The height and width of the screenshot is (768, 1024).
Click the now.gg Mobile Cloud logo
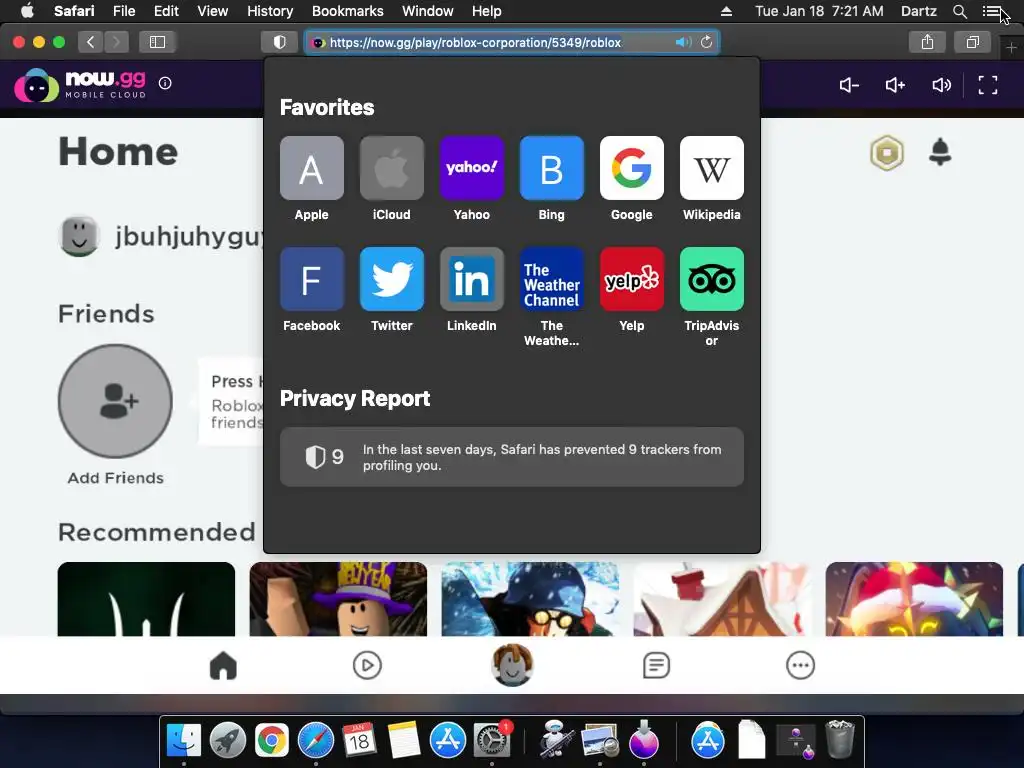[80, 85]
